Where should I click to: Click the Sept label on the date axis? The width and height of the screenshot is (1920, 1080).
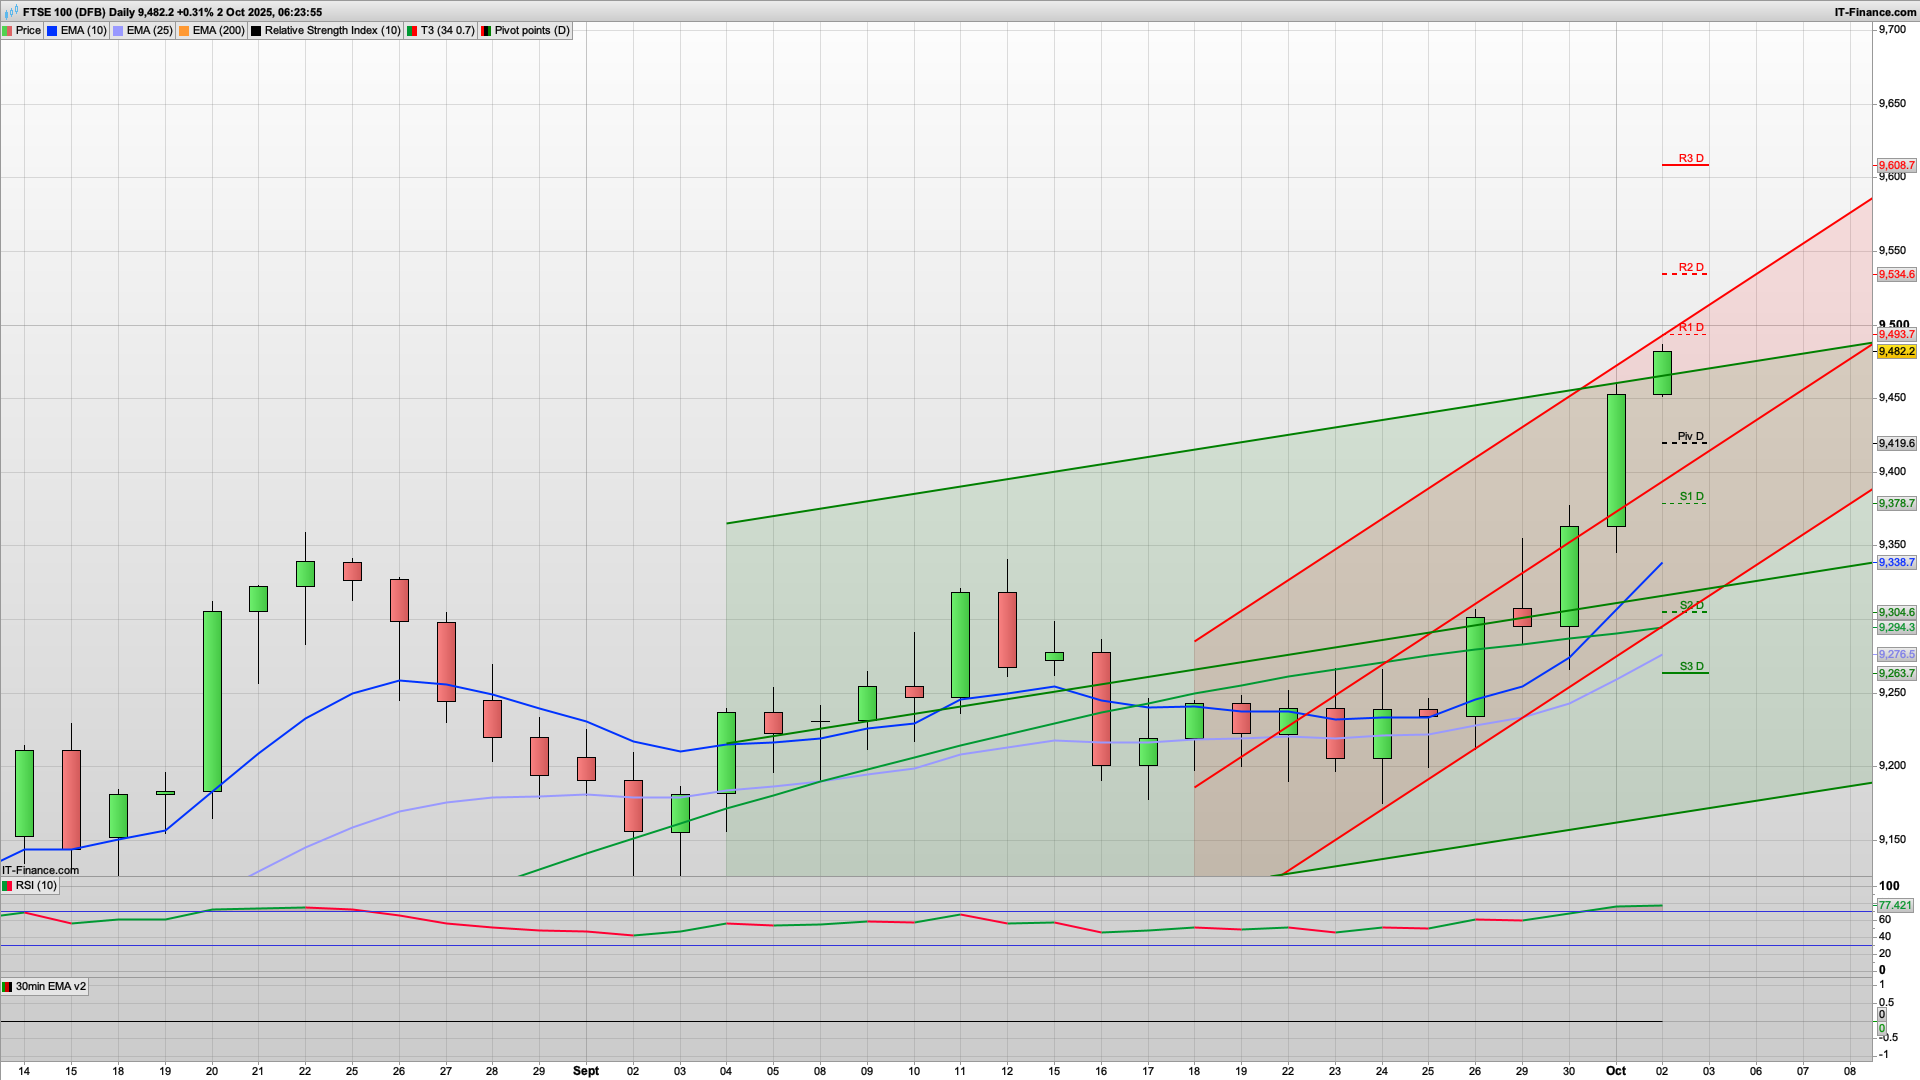(x=586, y=1071)
